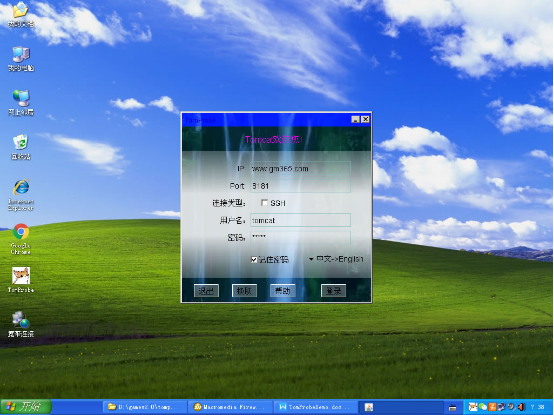Viewport: 554px width, 415px height.
Task: Switch to the active TomProbe taskbar item
Action: point(401,407)
